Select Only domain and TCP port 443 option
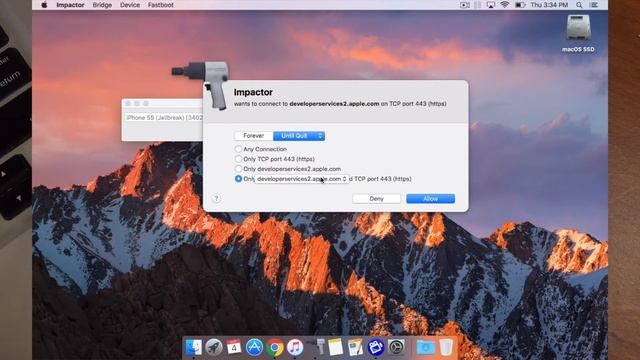Screen dimensions: 640x360 coord(238,179)
